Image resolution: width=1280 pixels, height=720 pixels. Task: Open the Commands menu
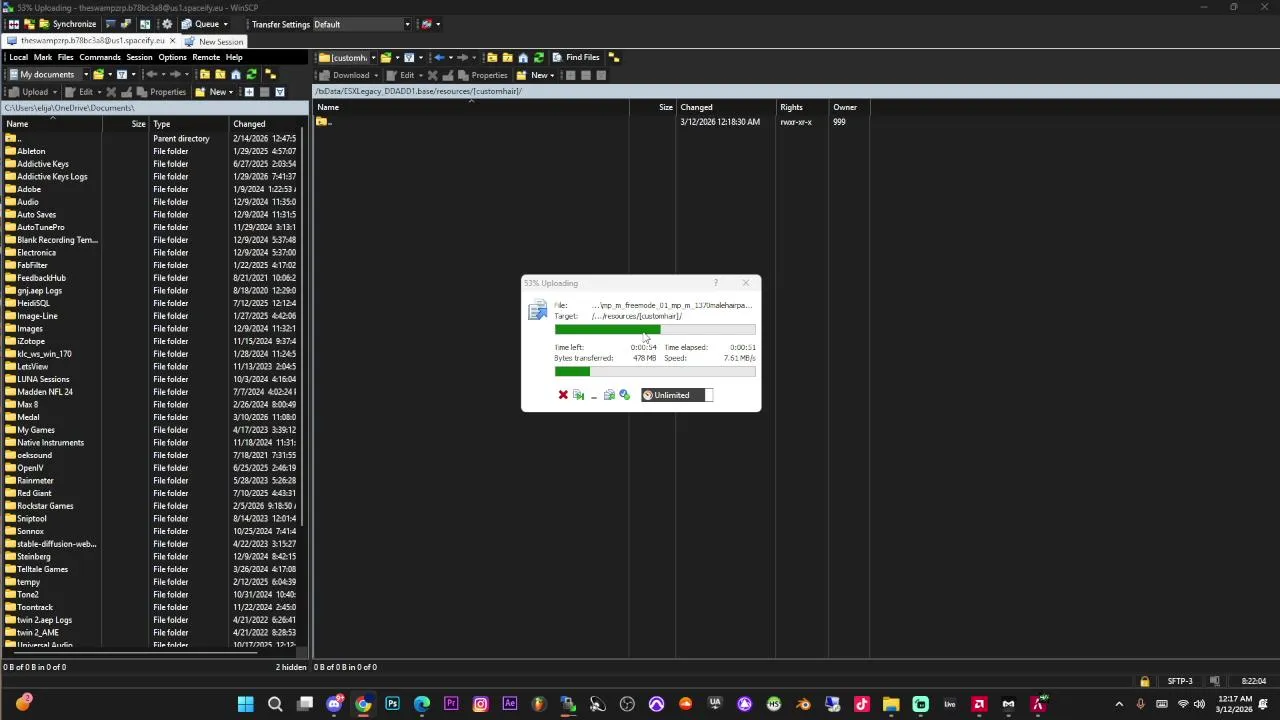tap(100, 57)
